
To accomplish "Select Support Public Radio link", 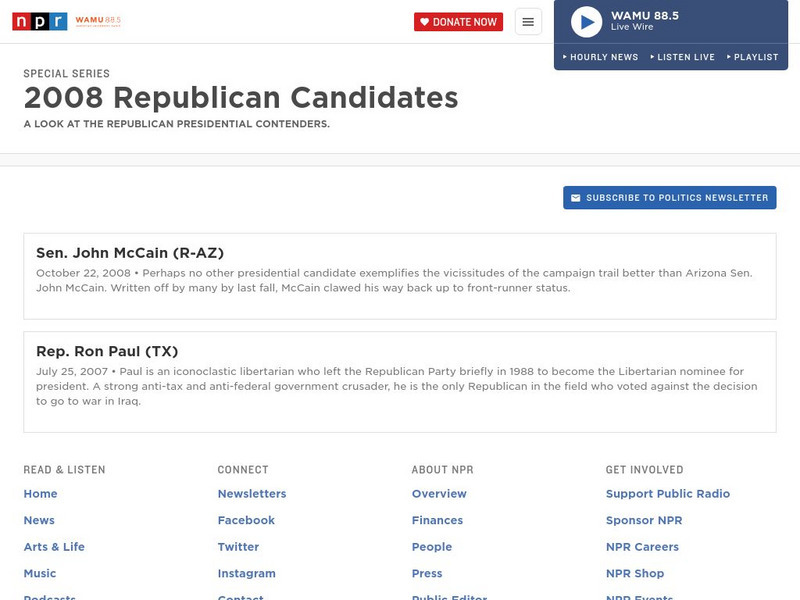I will [668, 494].
